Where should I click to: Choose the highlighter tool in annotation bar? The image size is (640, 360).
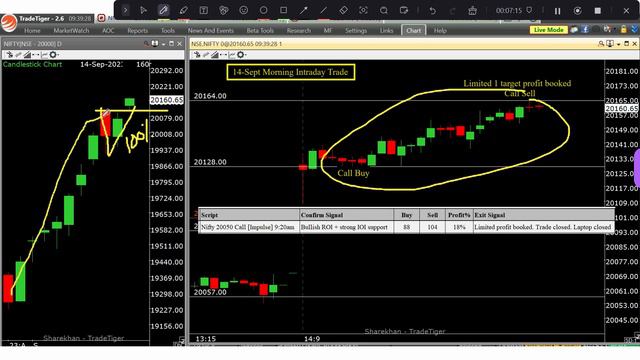(x=184, y=10)
